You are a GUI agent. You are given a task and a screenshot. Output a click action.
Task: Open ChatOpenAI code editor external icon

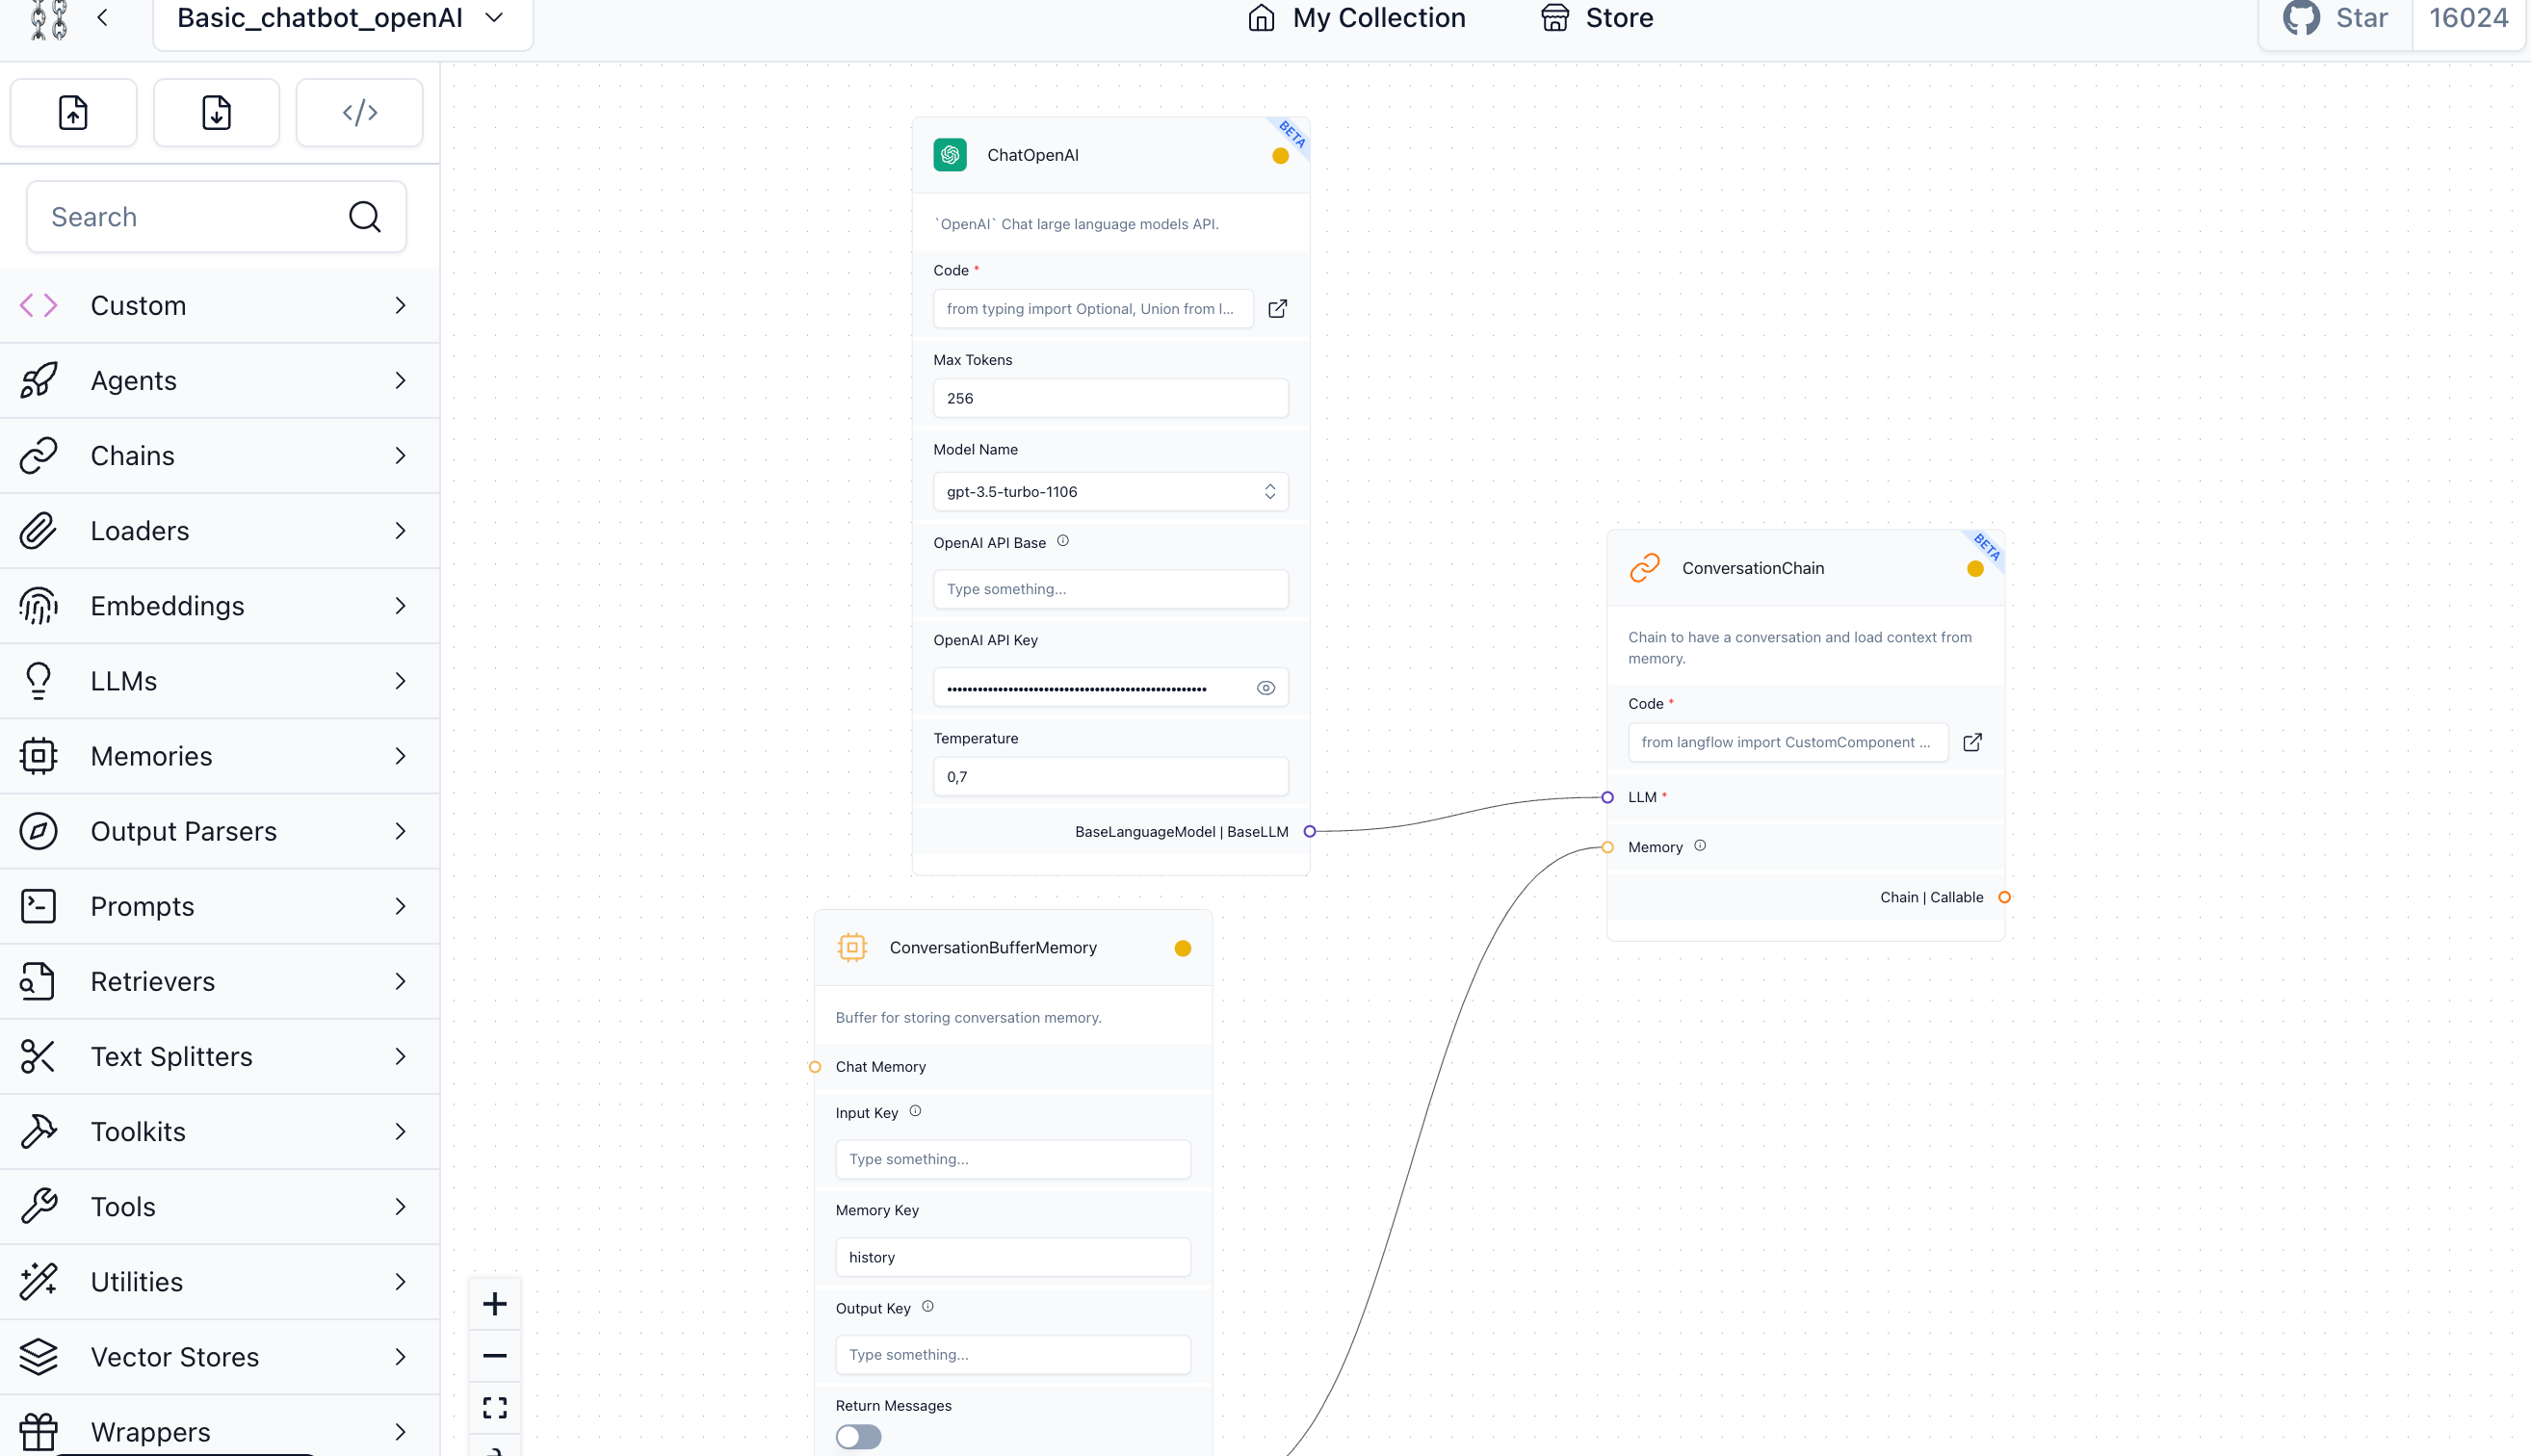[x=1277, y=309]
